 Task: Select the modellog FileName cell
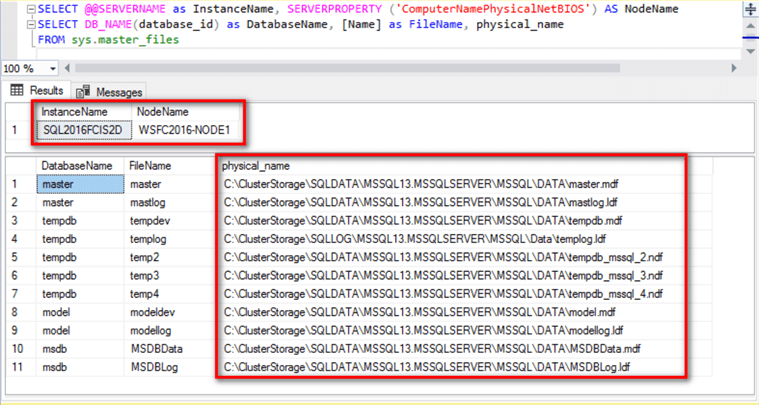[168, 331]
